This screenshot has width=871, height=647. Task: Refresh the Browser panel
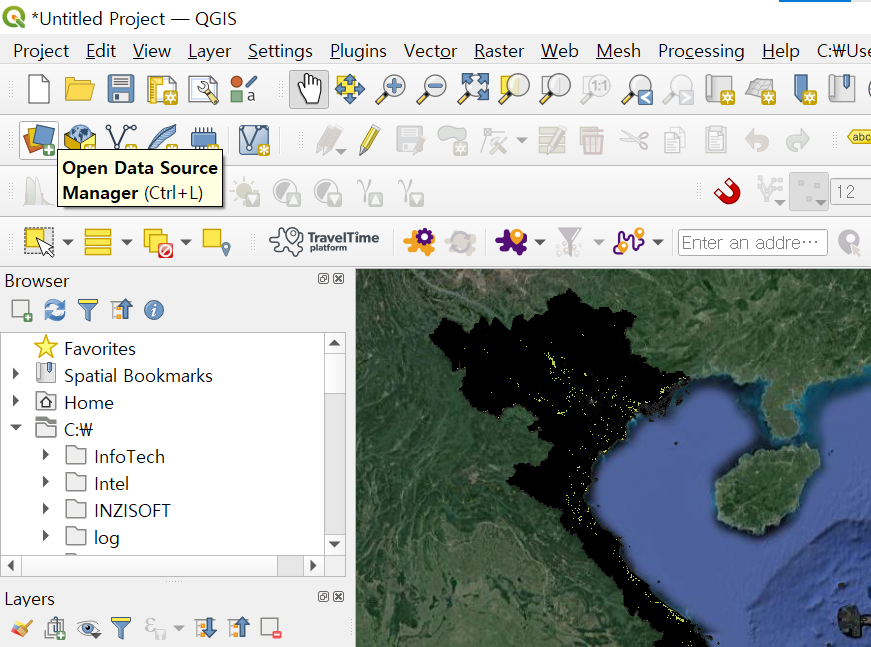[x=55, y=310]
